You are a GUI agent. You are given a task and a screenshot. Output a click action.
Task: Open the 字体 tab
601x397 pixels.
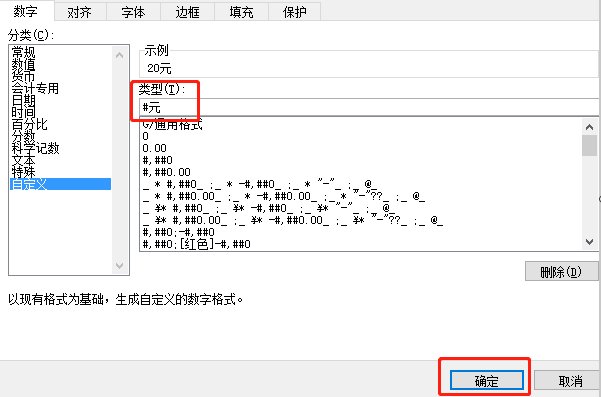(x=133, y=12)
